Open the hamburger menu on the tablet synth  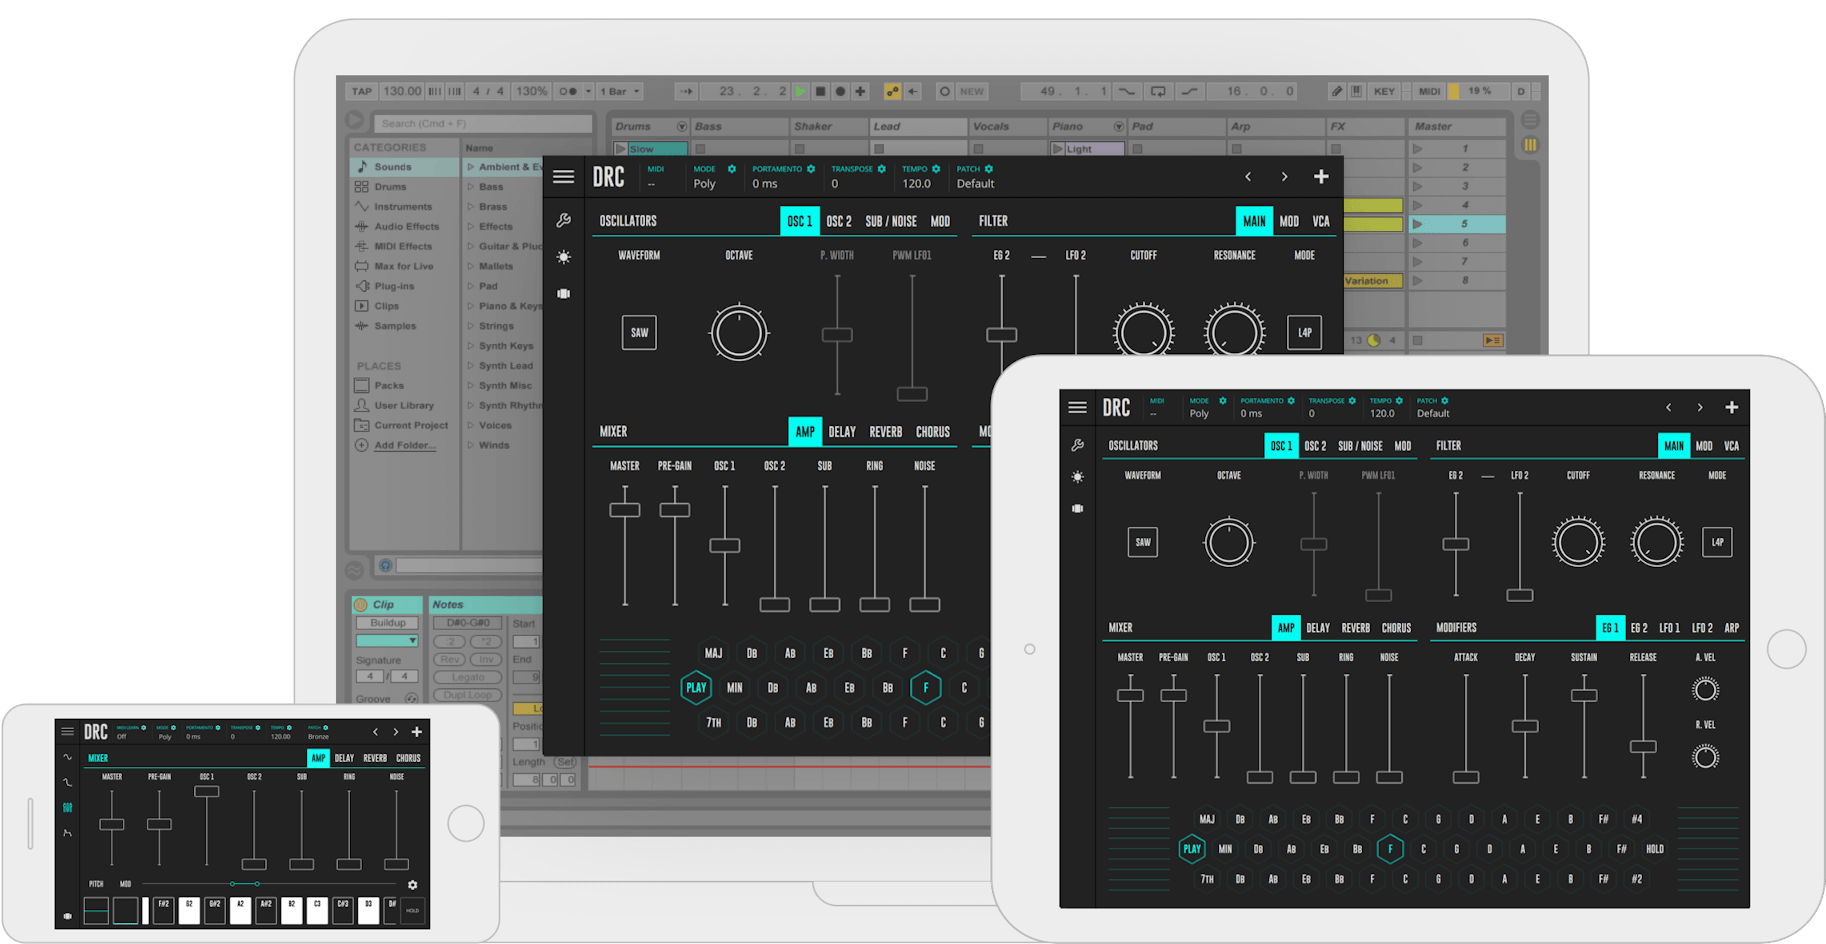(x=1077, y=408)
